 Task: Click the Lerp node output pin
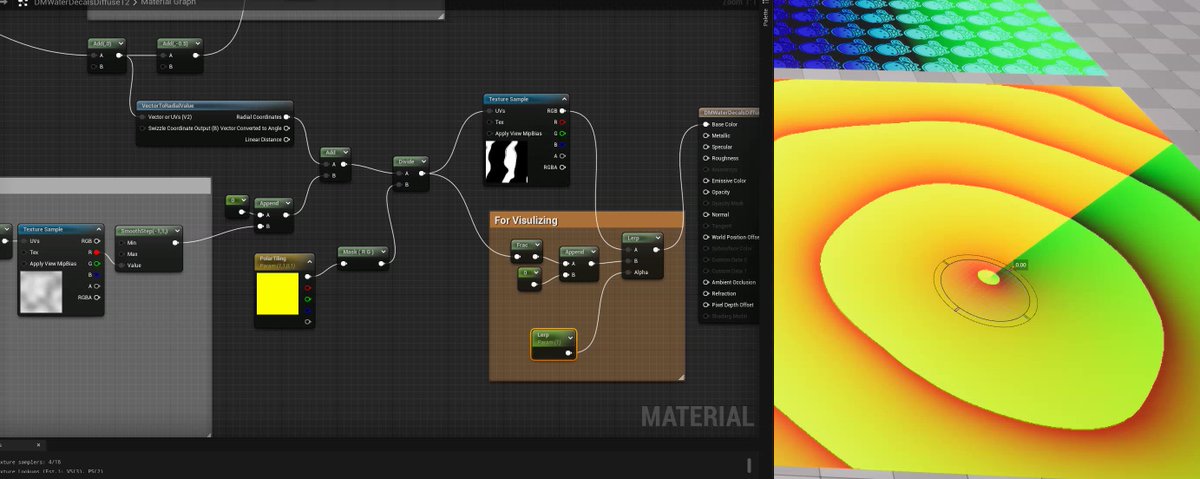[x=656, y=250]
